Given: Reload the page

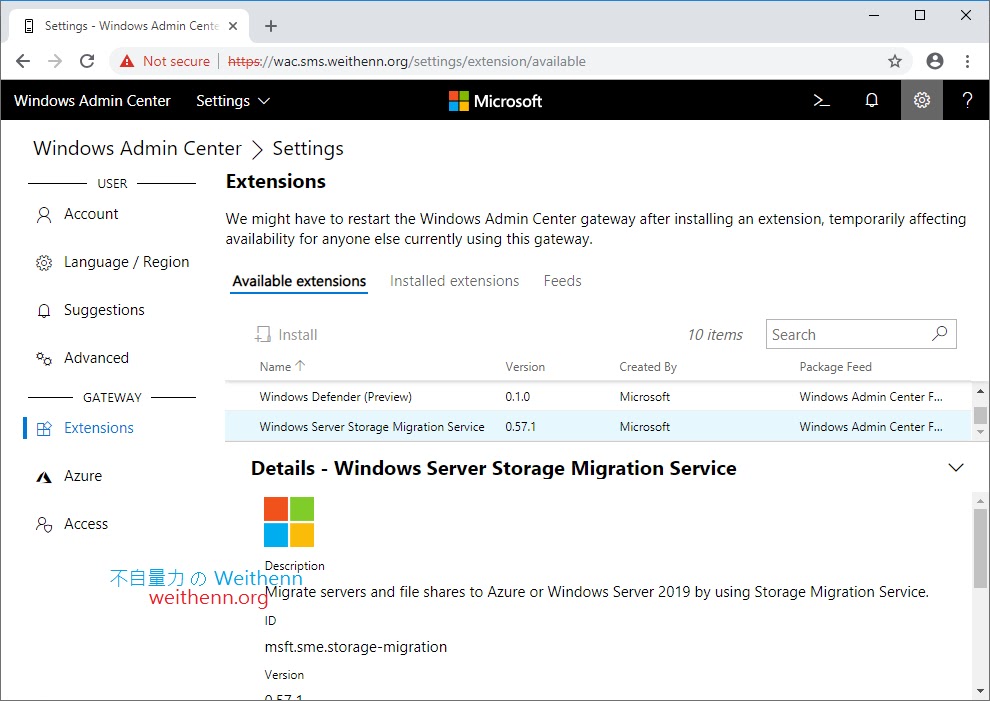Looking at the screenshot, I should 87,61.
